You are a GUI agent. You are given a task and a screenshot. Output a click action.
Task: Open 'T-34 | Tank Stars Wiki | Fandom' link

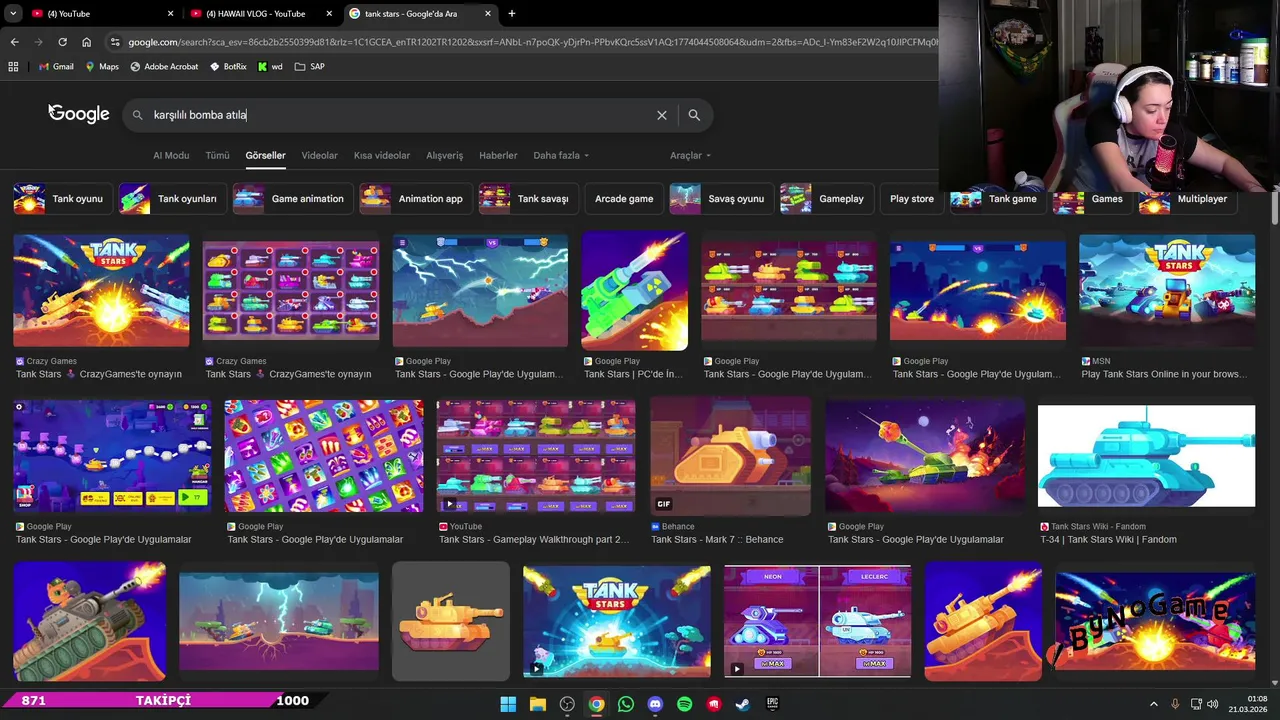1109,539
